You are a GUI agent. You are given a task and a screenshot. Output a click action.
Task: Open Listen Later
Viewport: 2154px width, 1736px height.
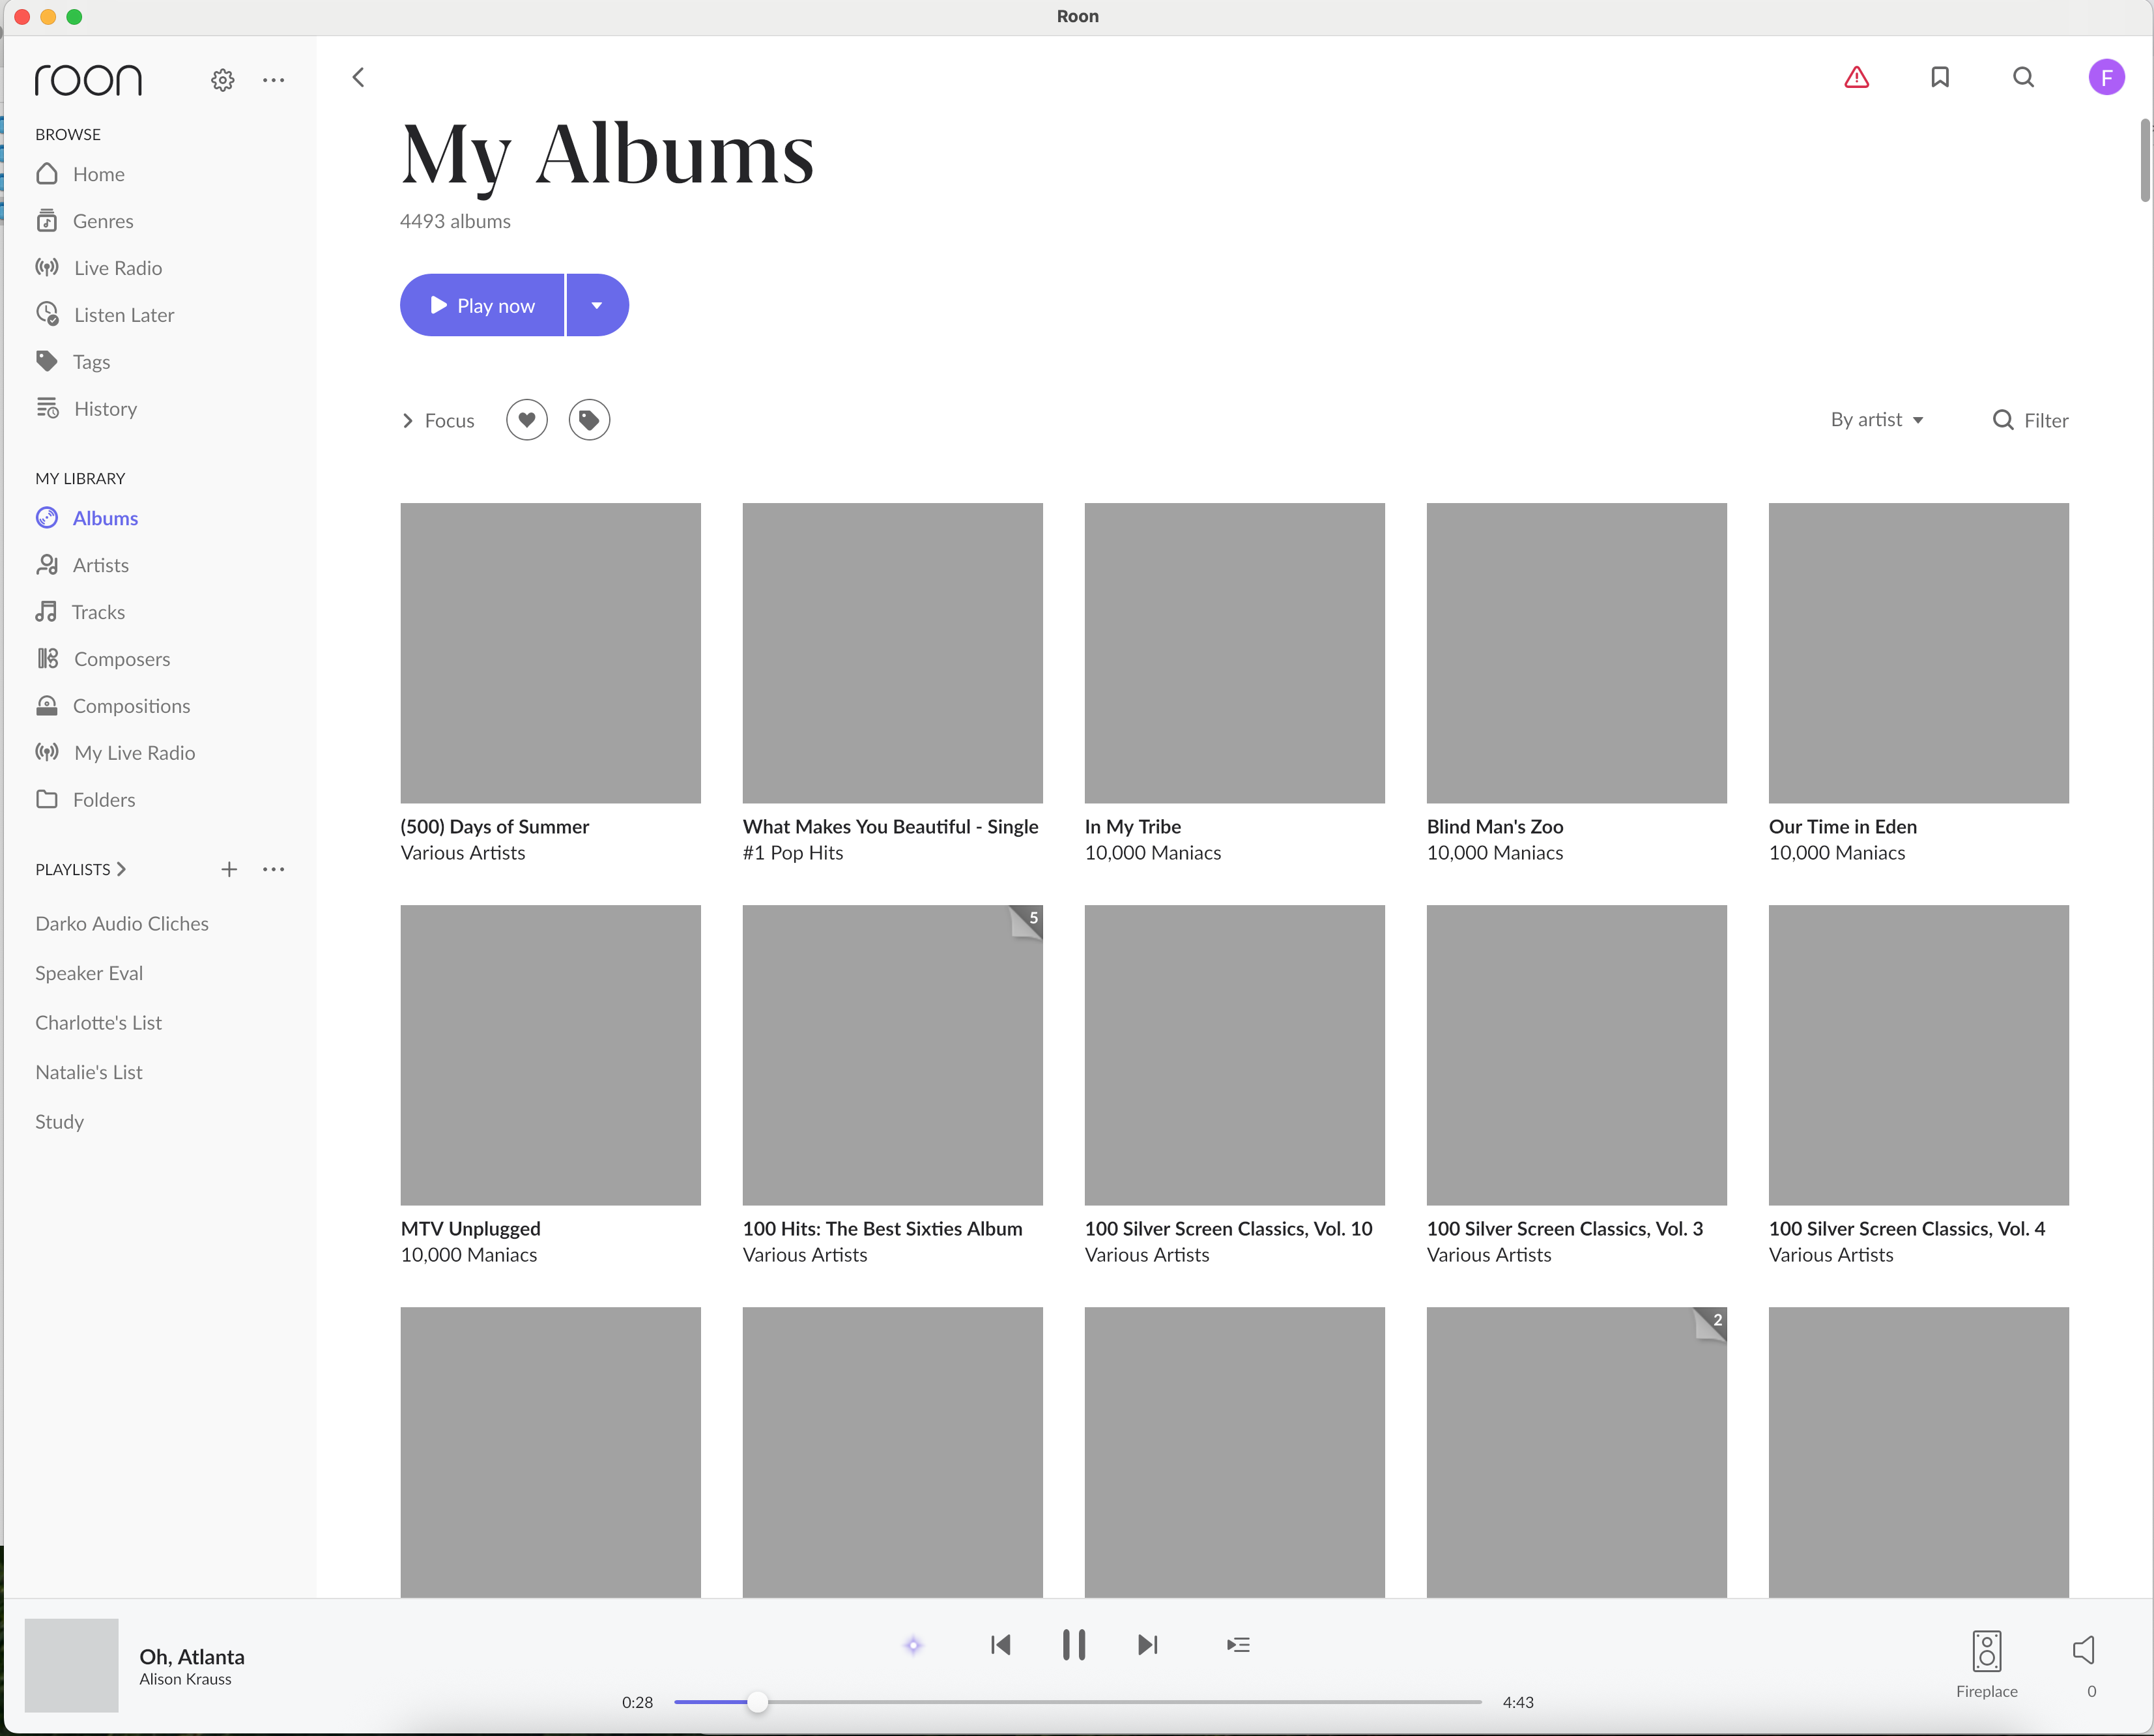[105, 315]
